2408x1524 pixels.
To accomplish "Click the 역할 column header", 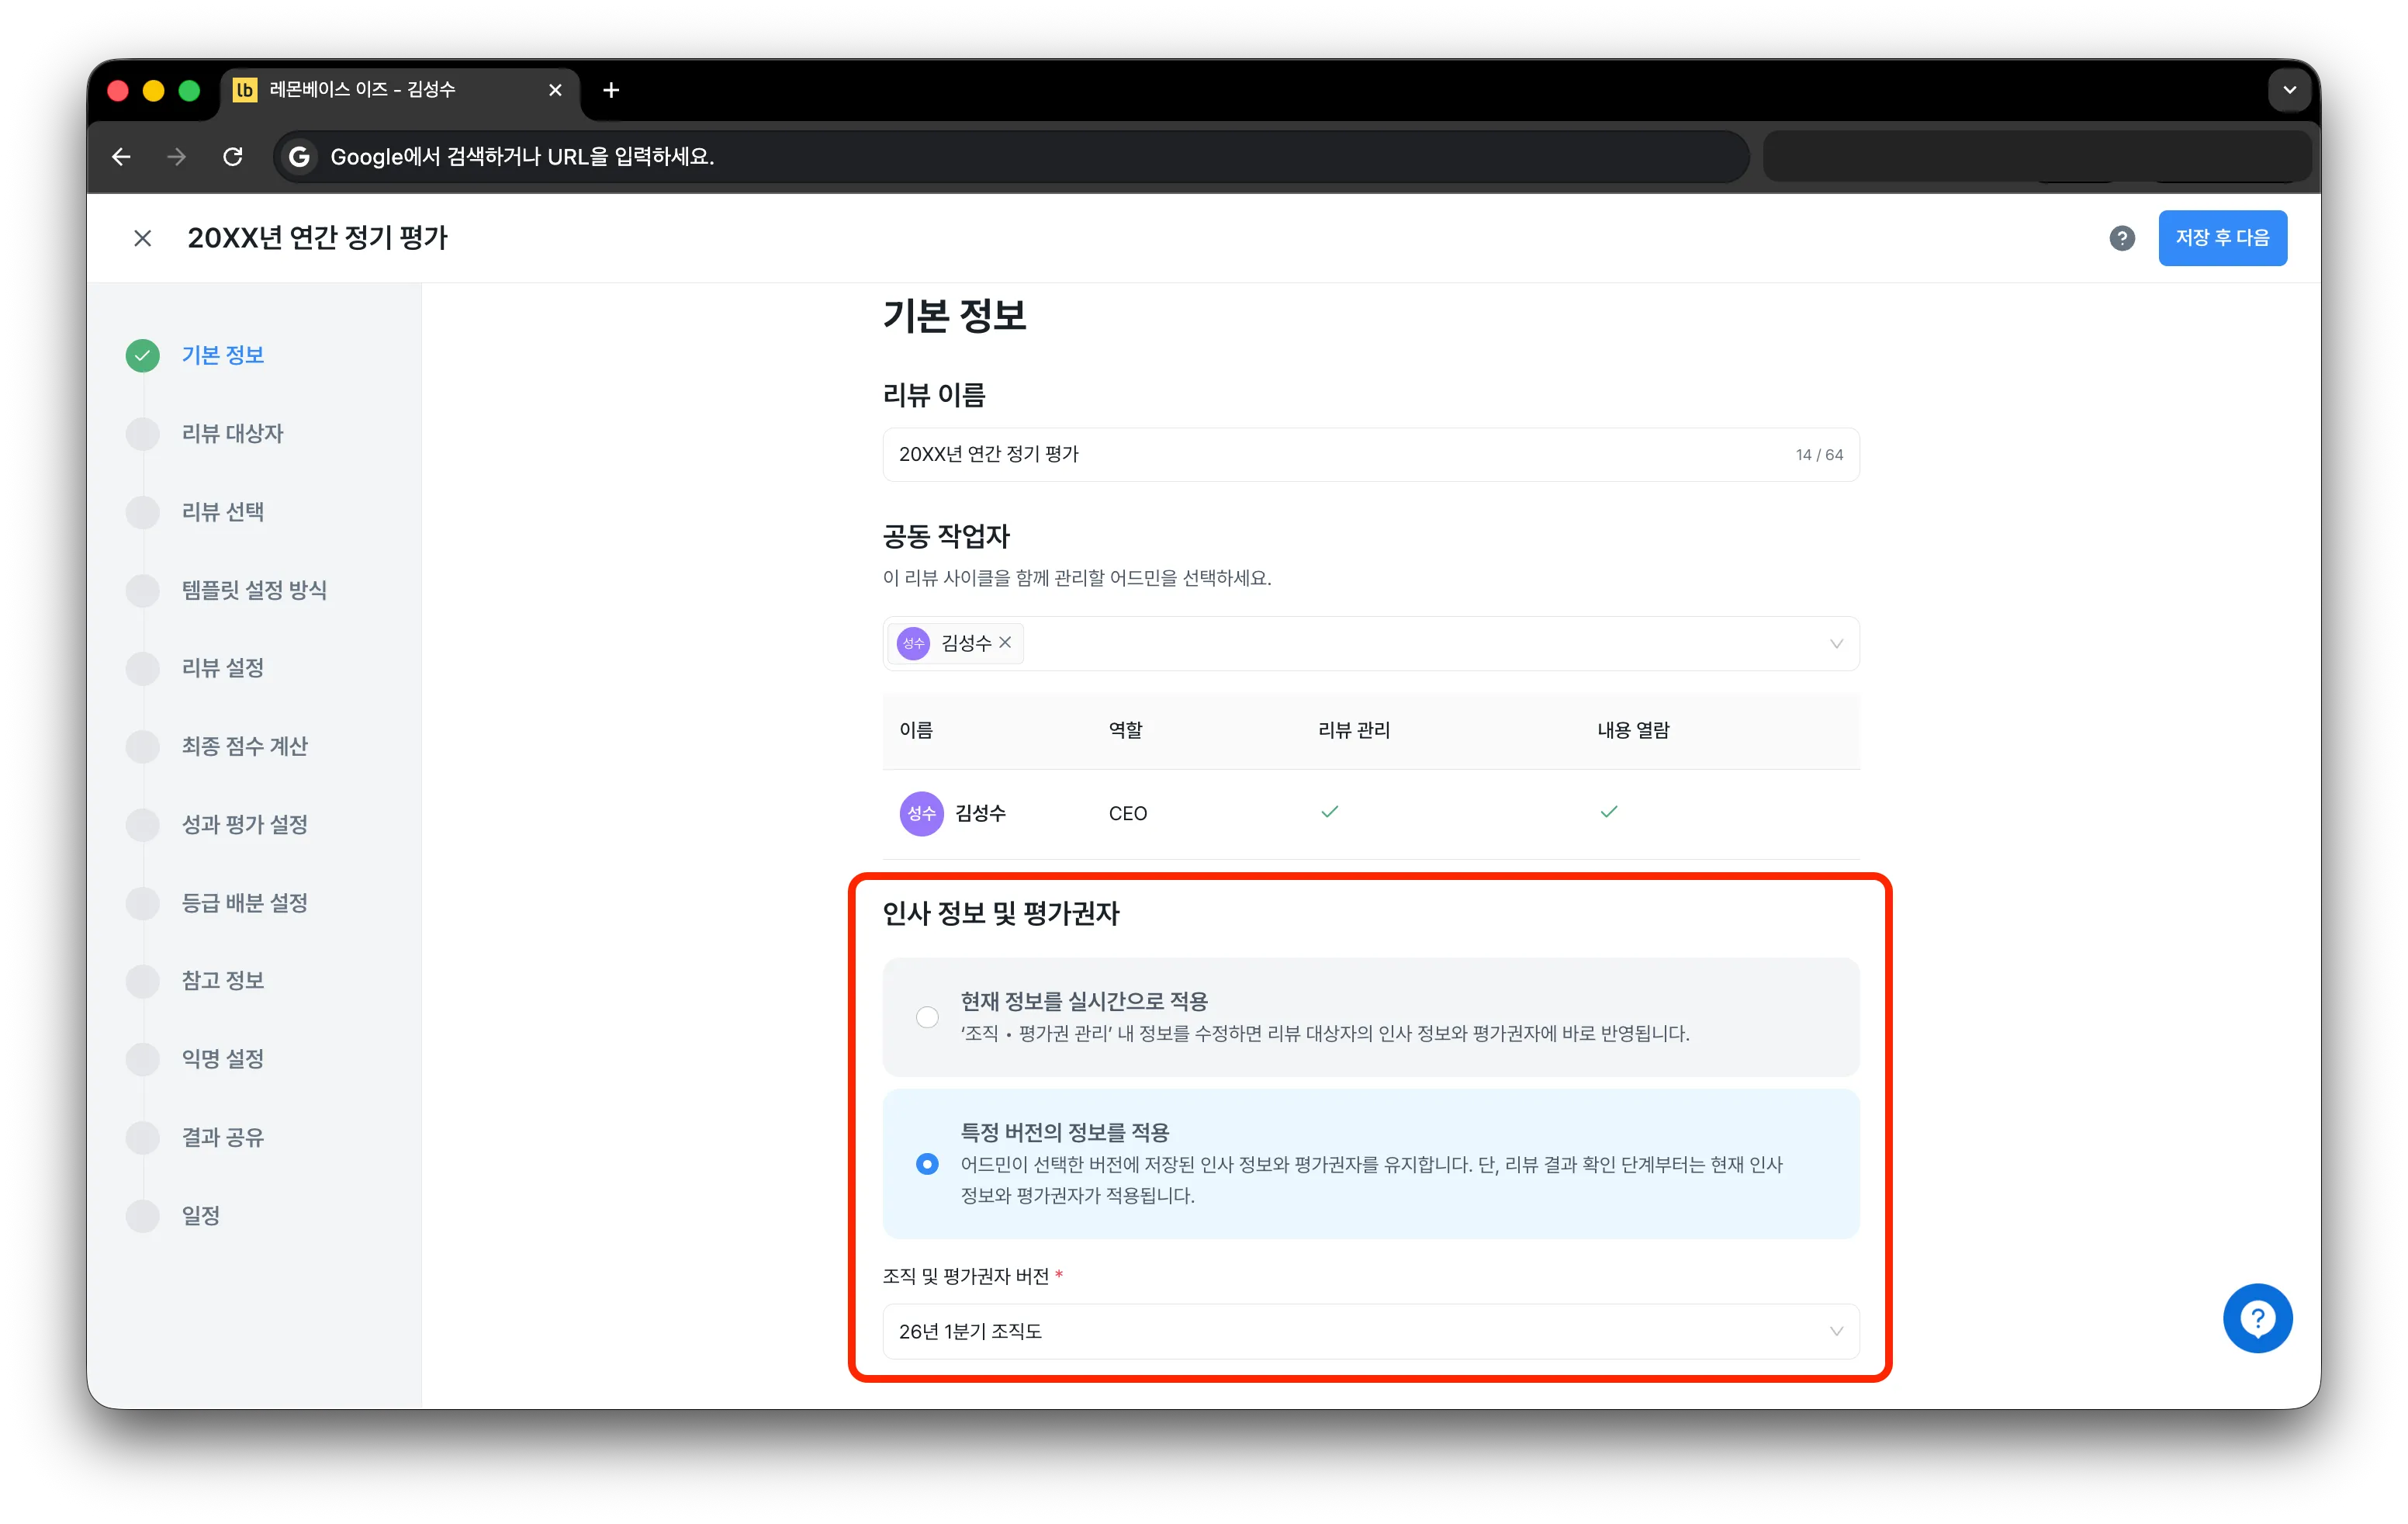I will [x=1125, y=731].
